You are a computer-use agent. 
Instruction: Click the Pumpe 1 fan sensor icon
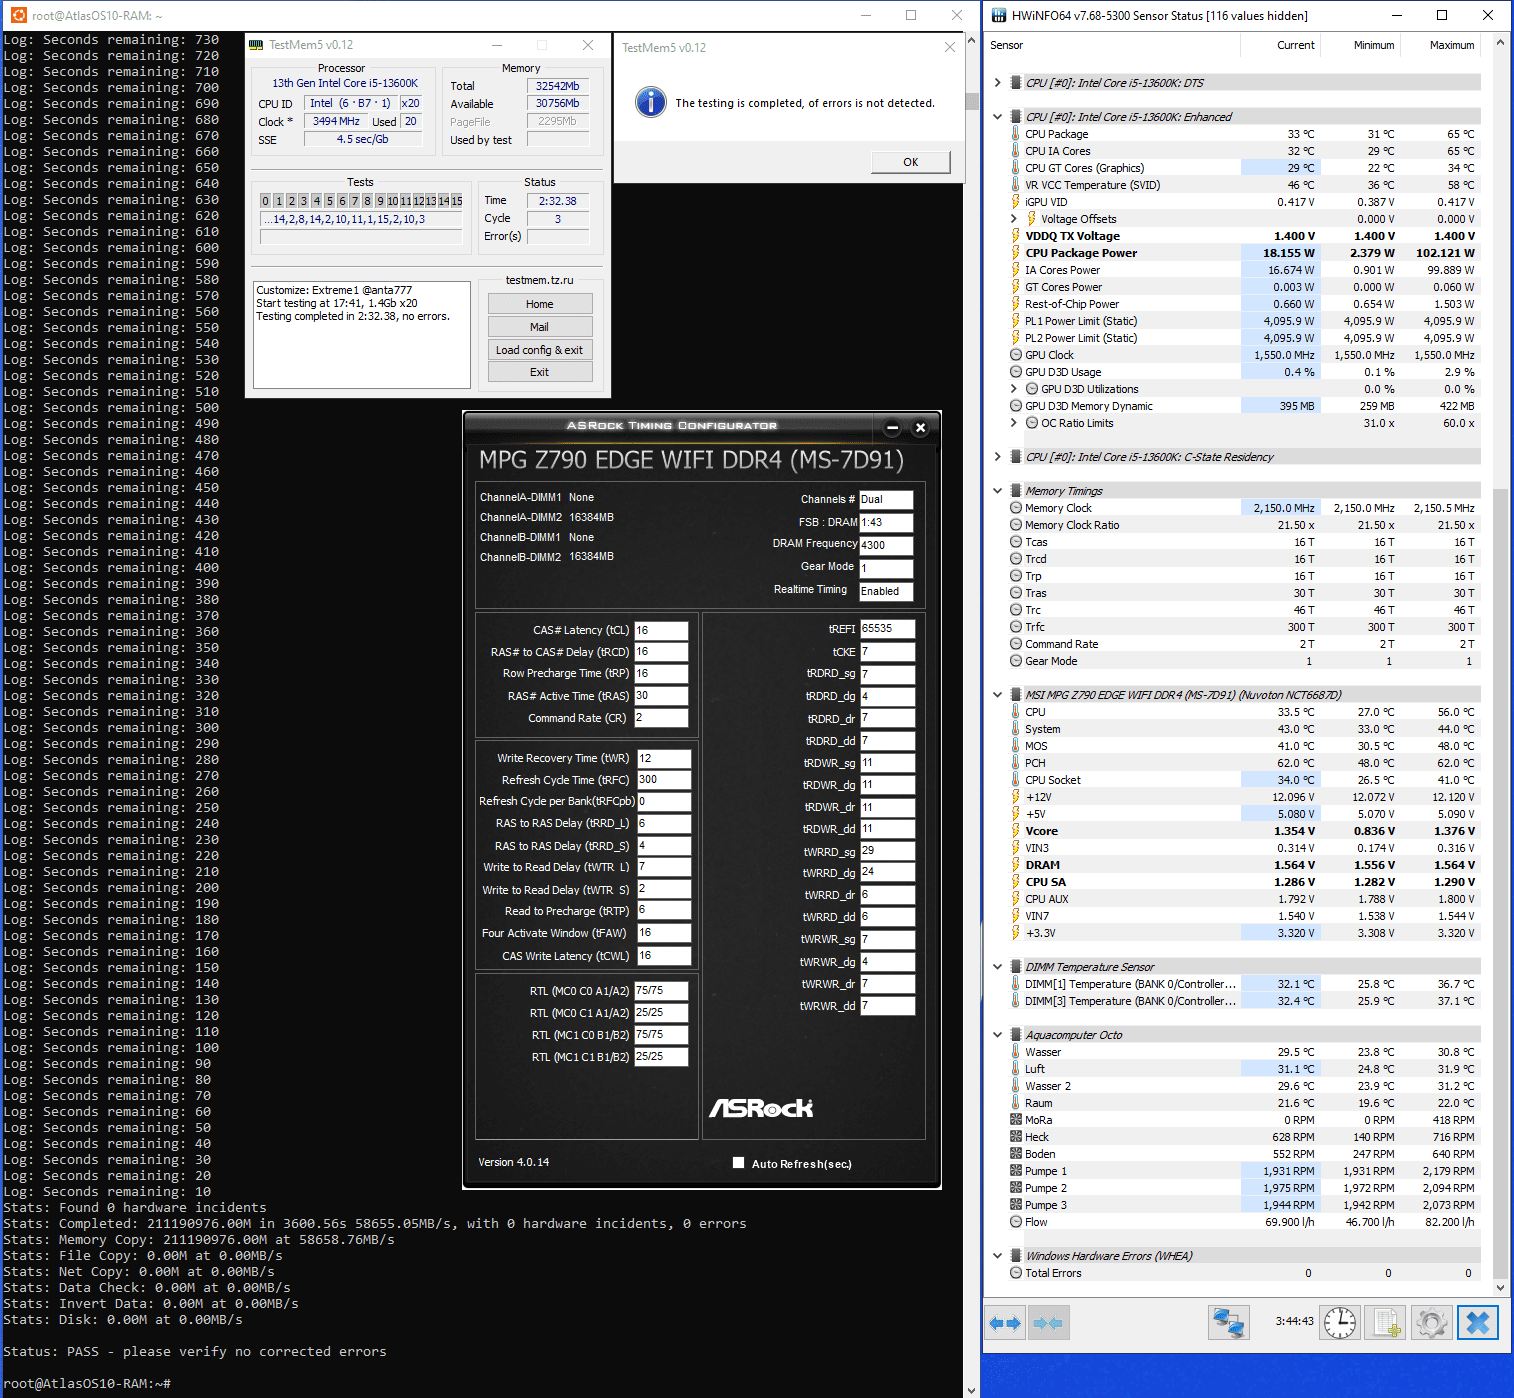point(1016,1171)
